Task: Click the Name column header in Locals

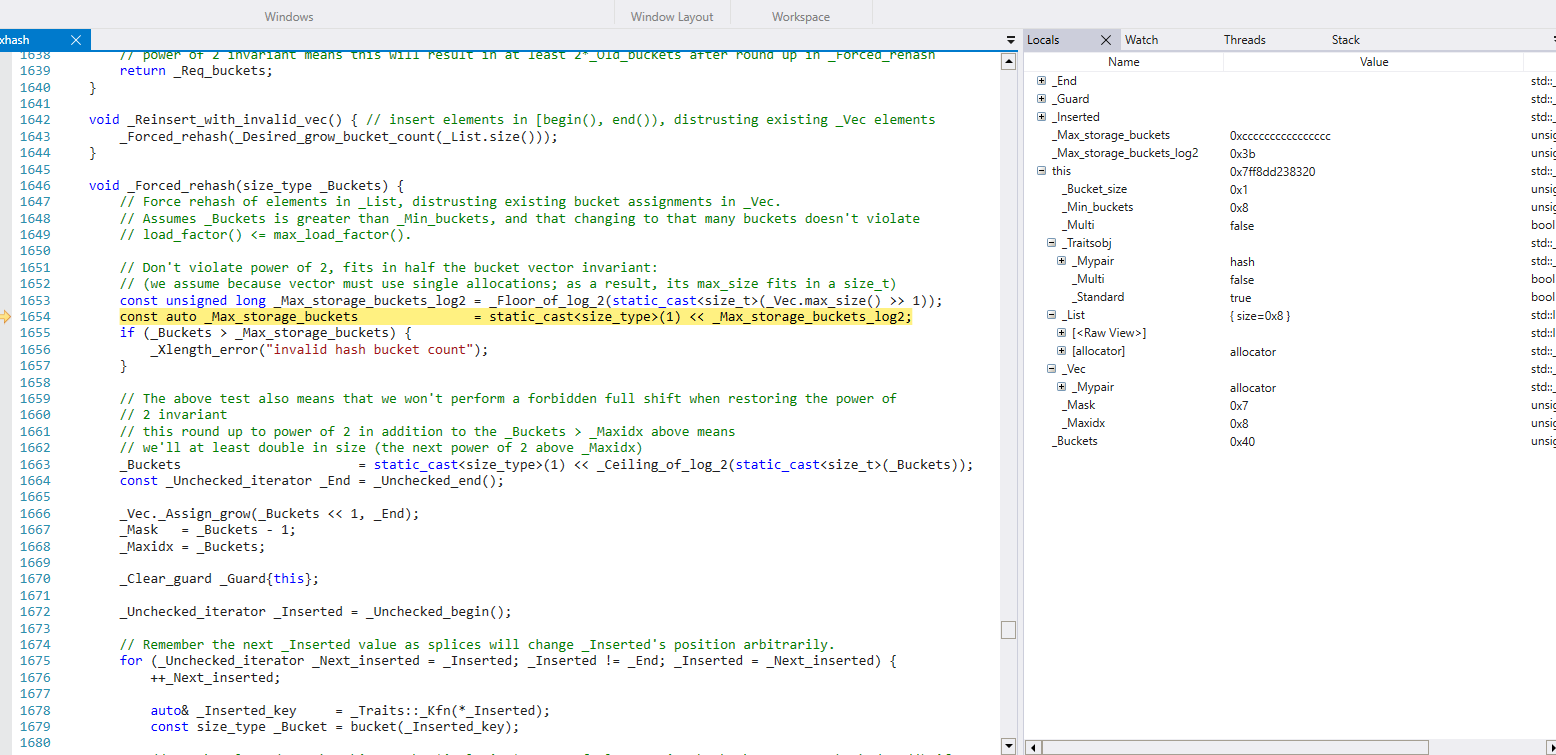Action: click(1123, 61)
